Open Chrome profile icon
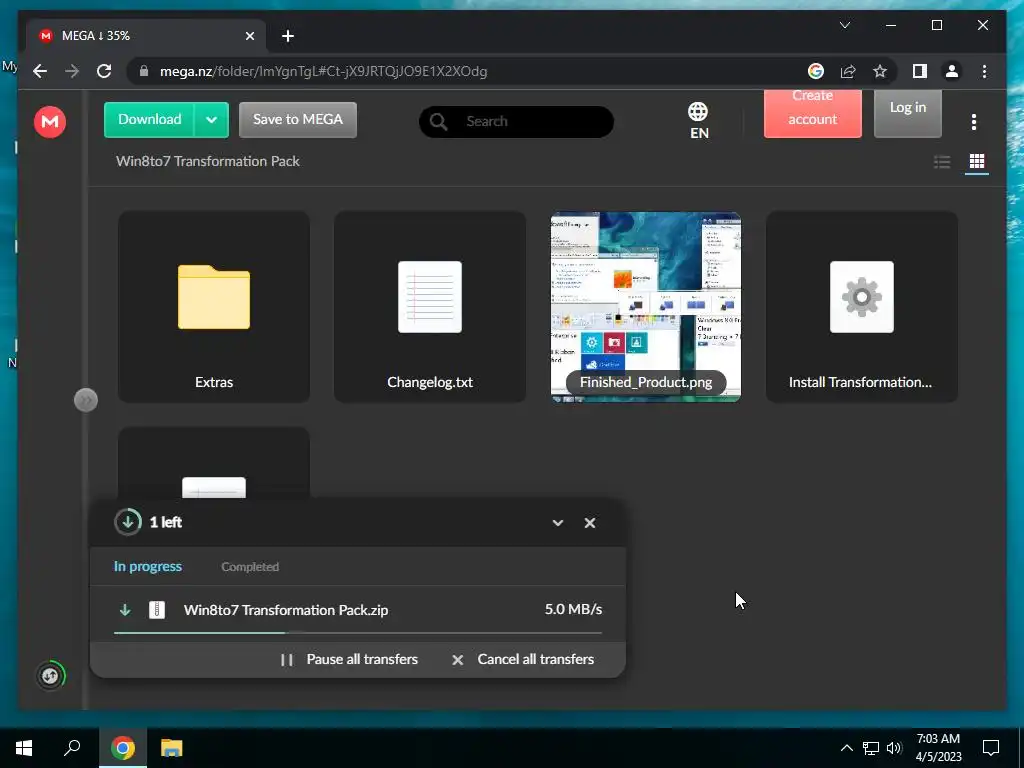Viewport: 1024px width, 768px height. click(952, 71)
